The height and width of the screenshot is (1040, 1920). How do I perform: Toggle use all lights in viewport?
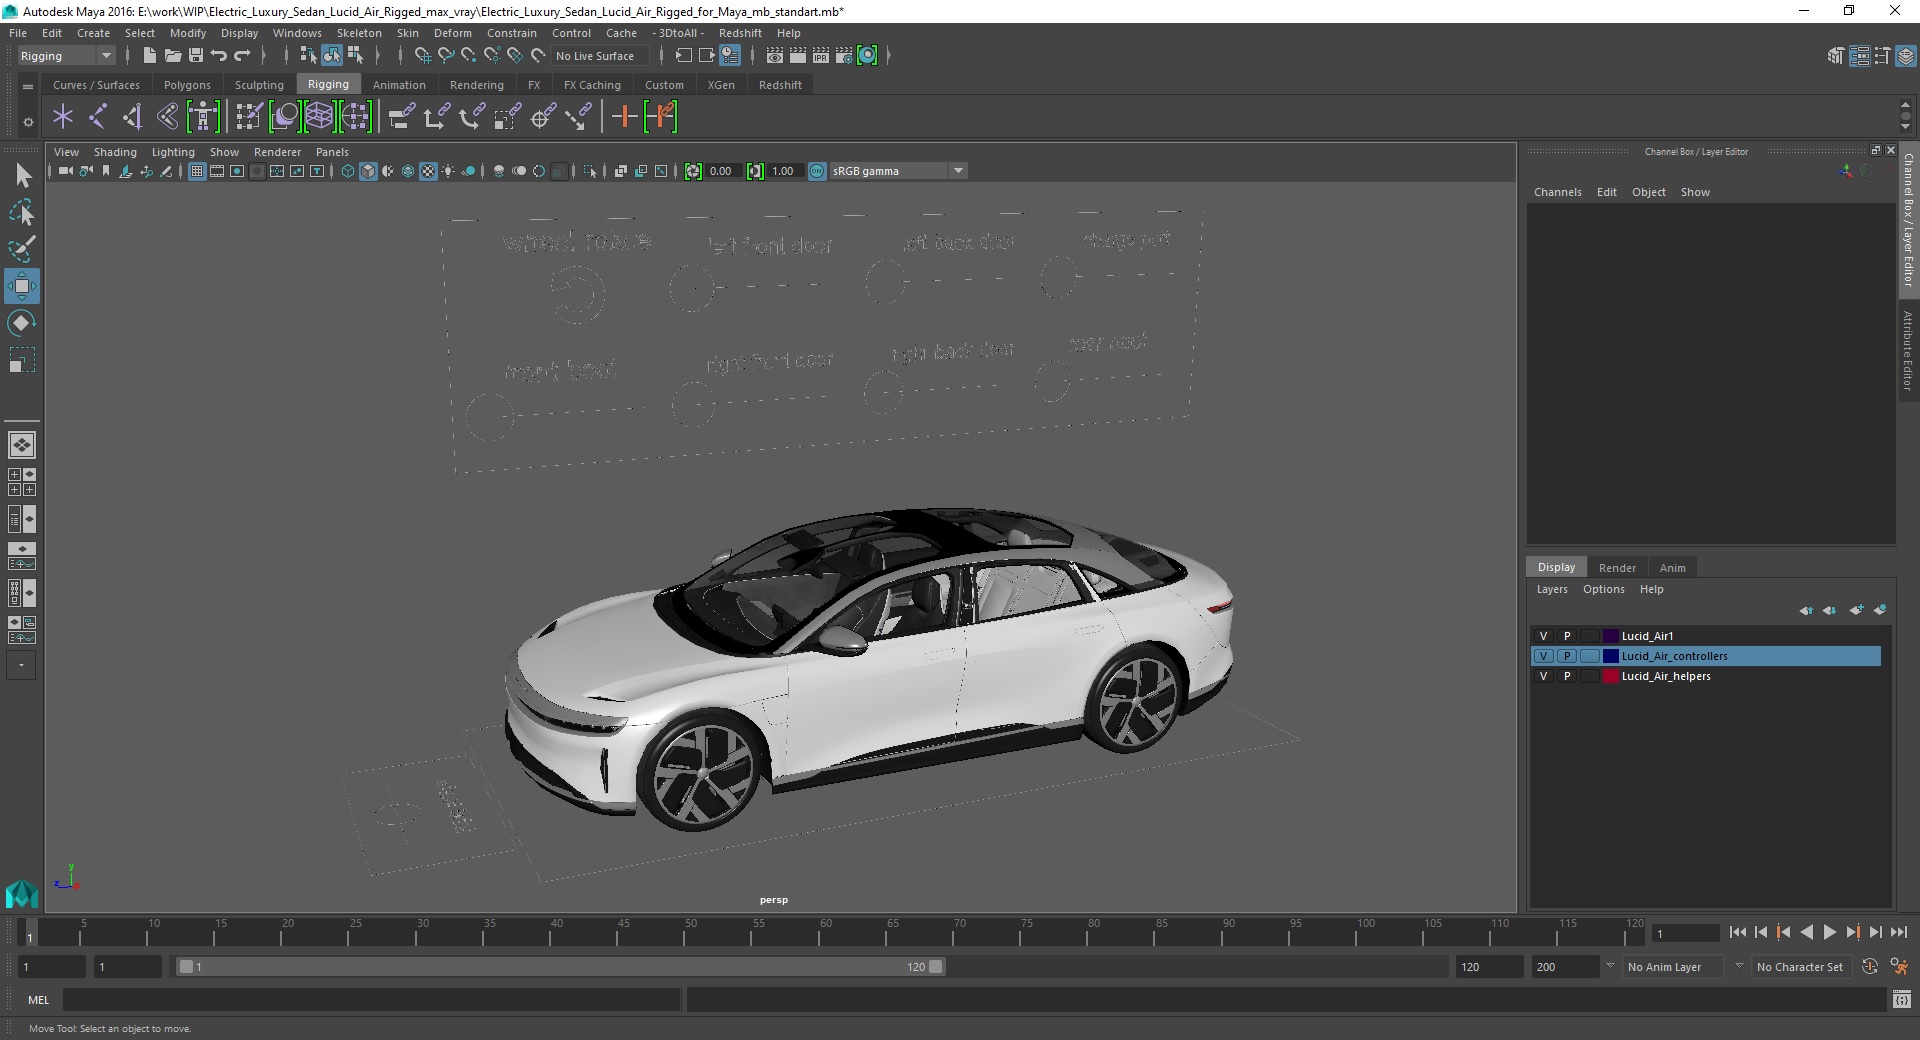tap(448, 171)
